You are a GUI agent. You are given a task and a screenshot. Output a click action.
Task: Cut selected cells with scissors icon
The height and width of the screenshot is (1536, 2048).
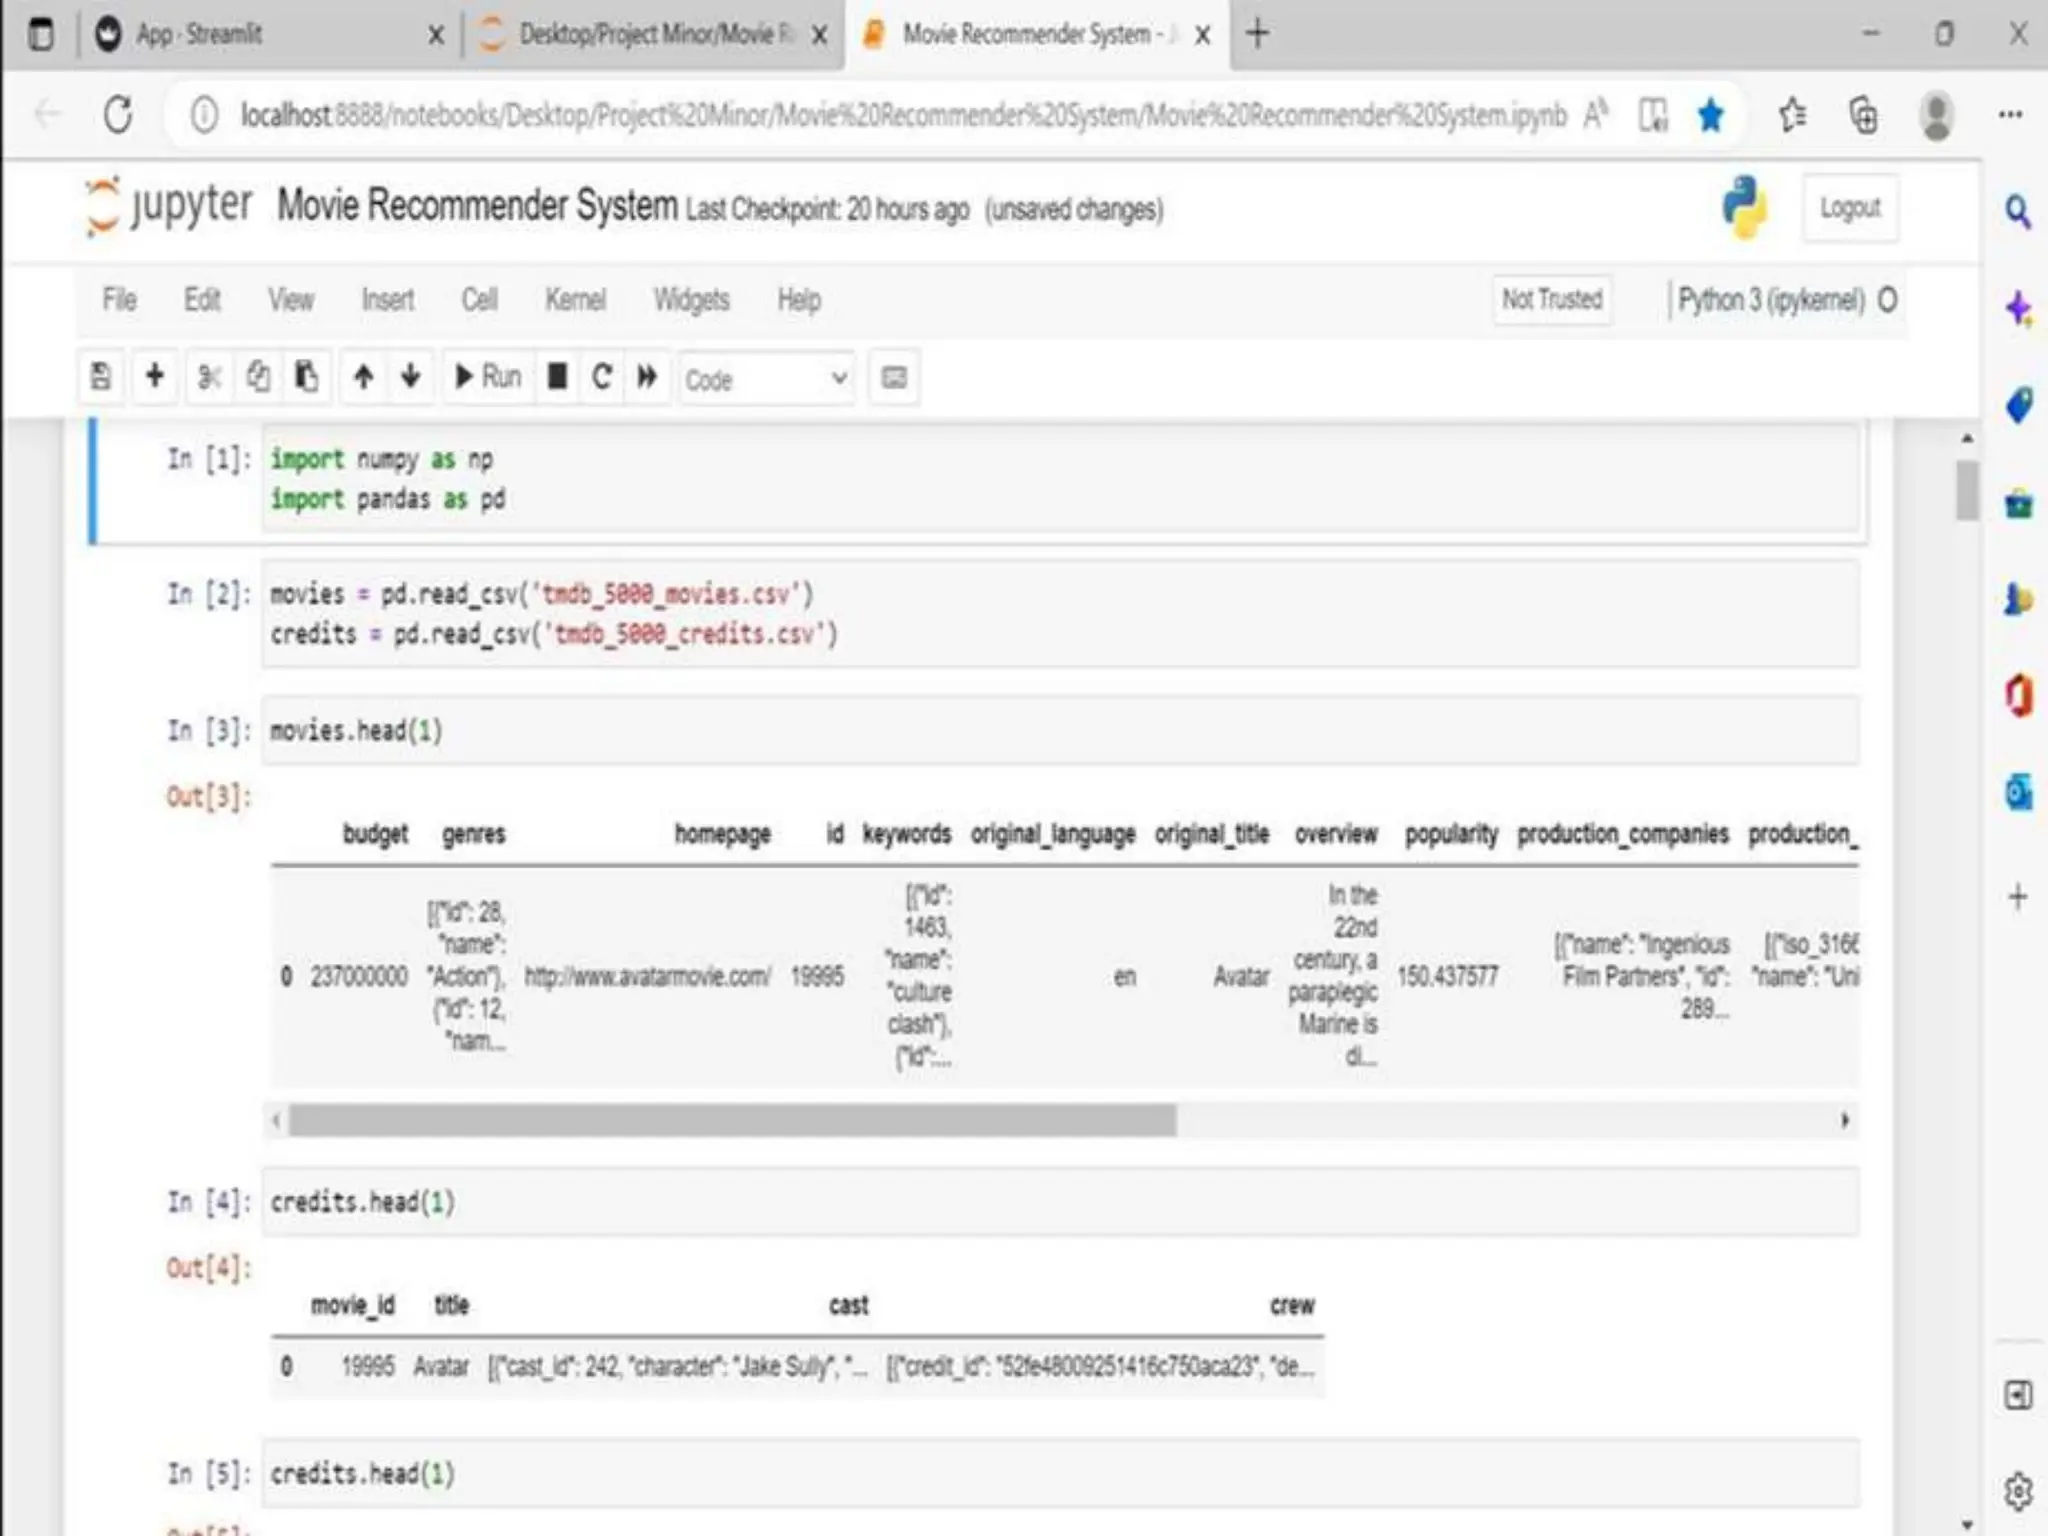click(209, 377)
